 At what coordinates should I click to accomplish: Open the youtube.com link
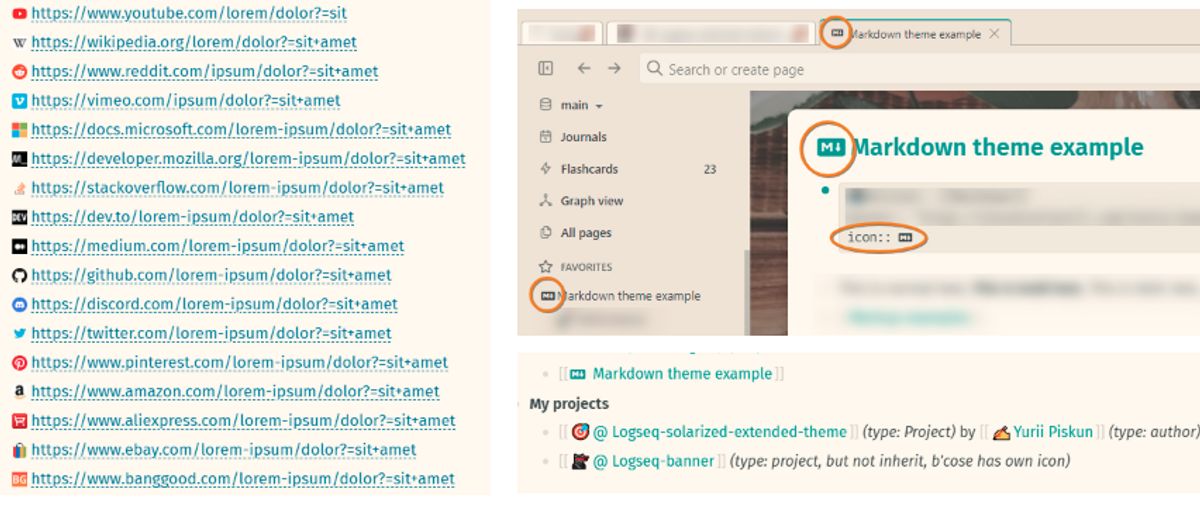click(x=189, y=14)
